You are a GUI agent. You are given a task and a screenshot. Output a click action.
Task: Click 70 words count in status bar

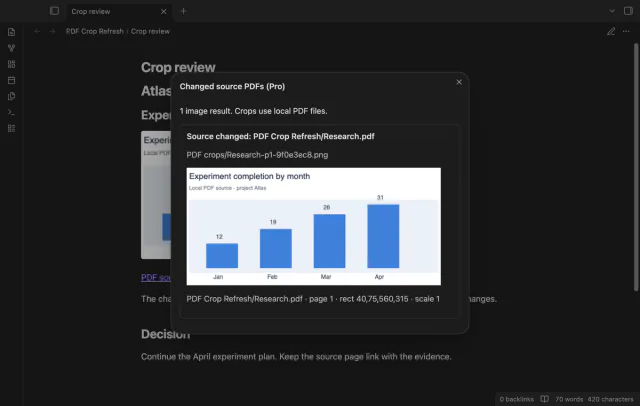[569, 399]
